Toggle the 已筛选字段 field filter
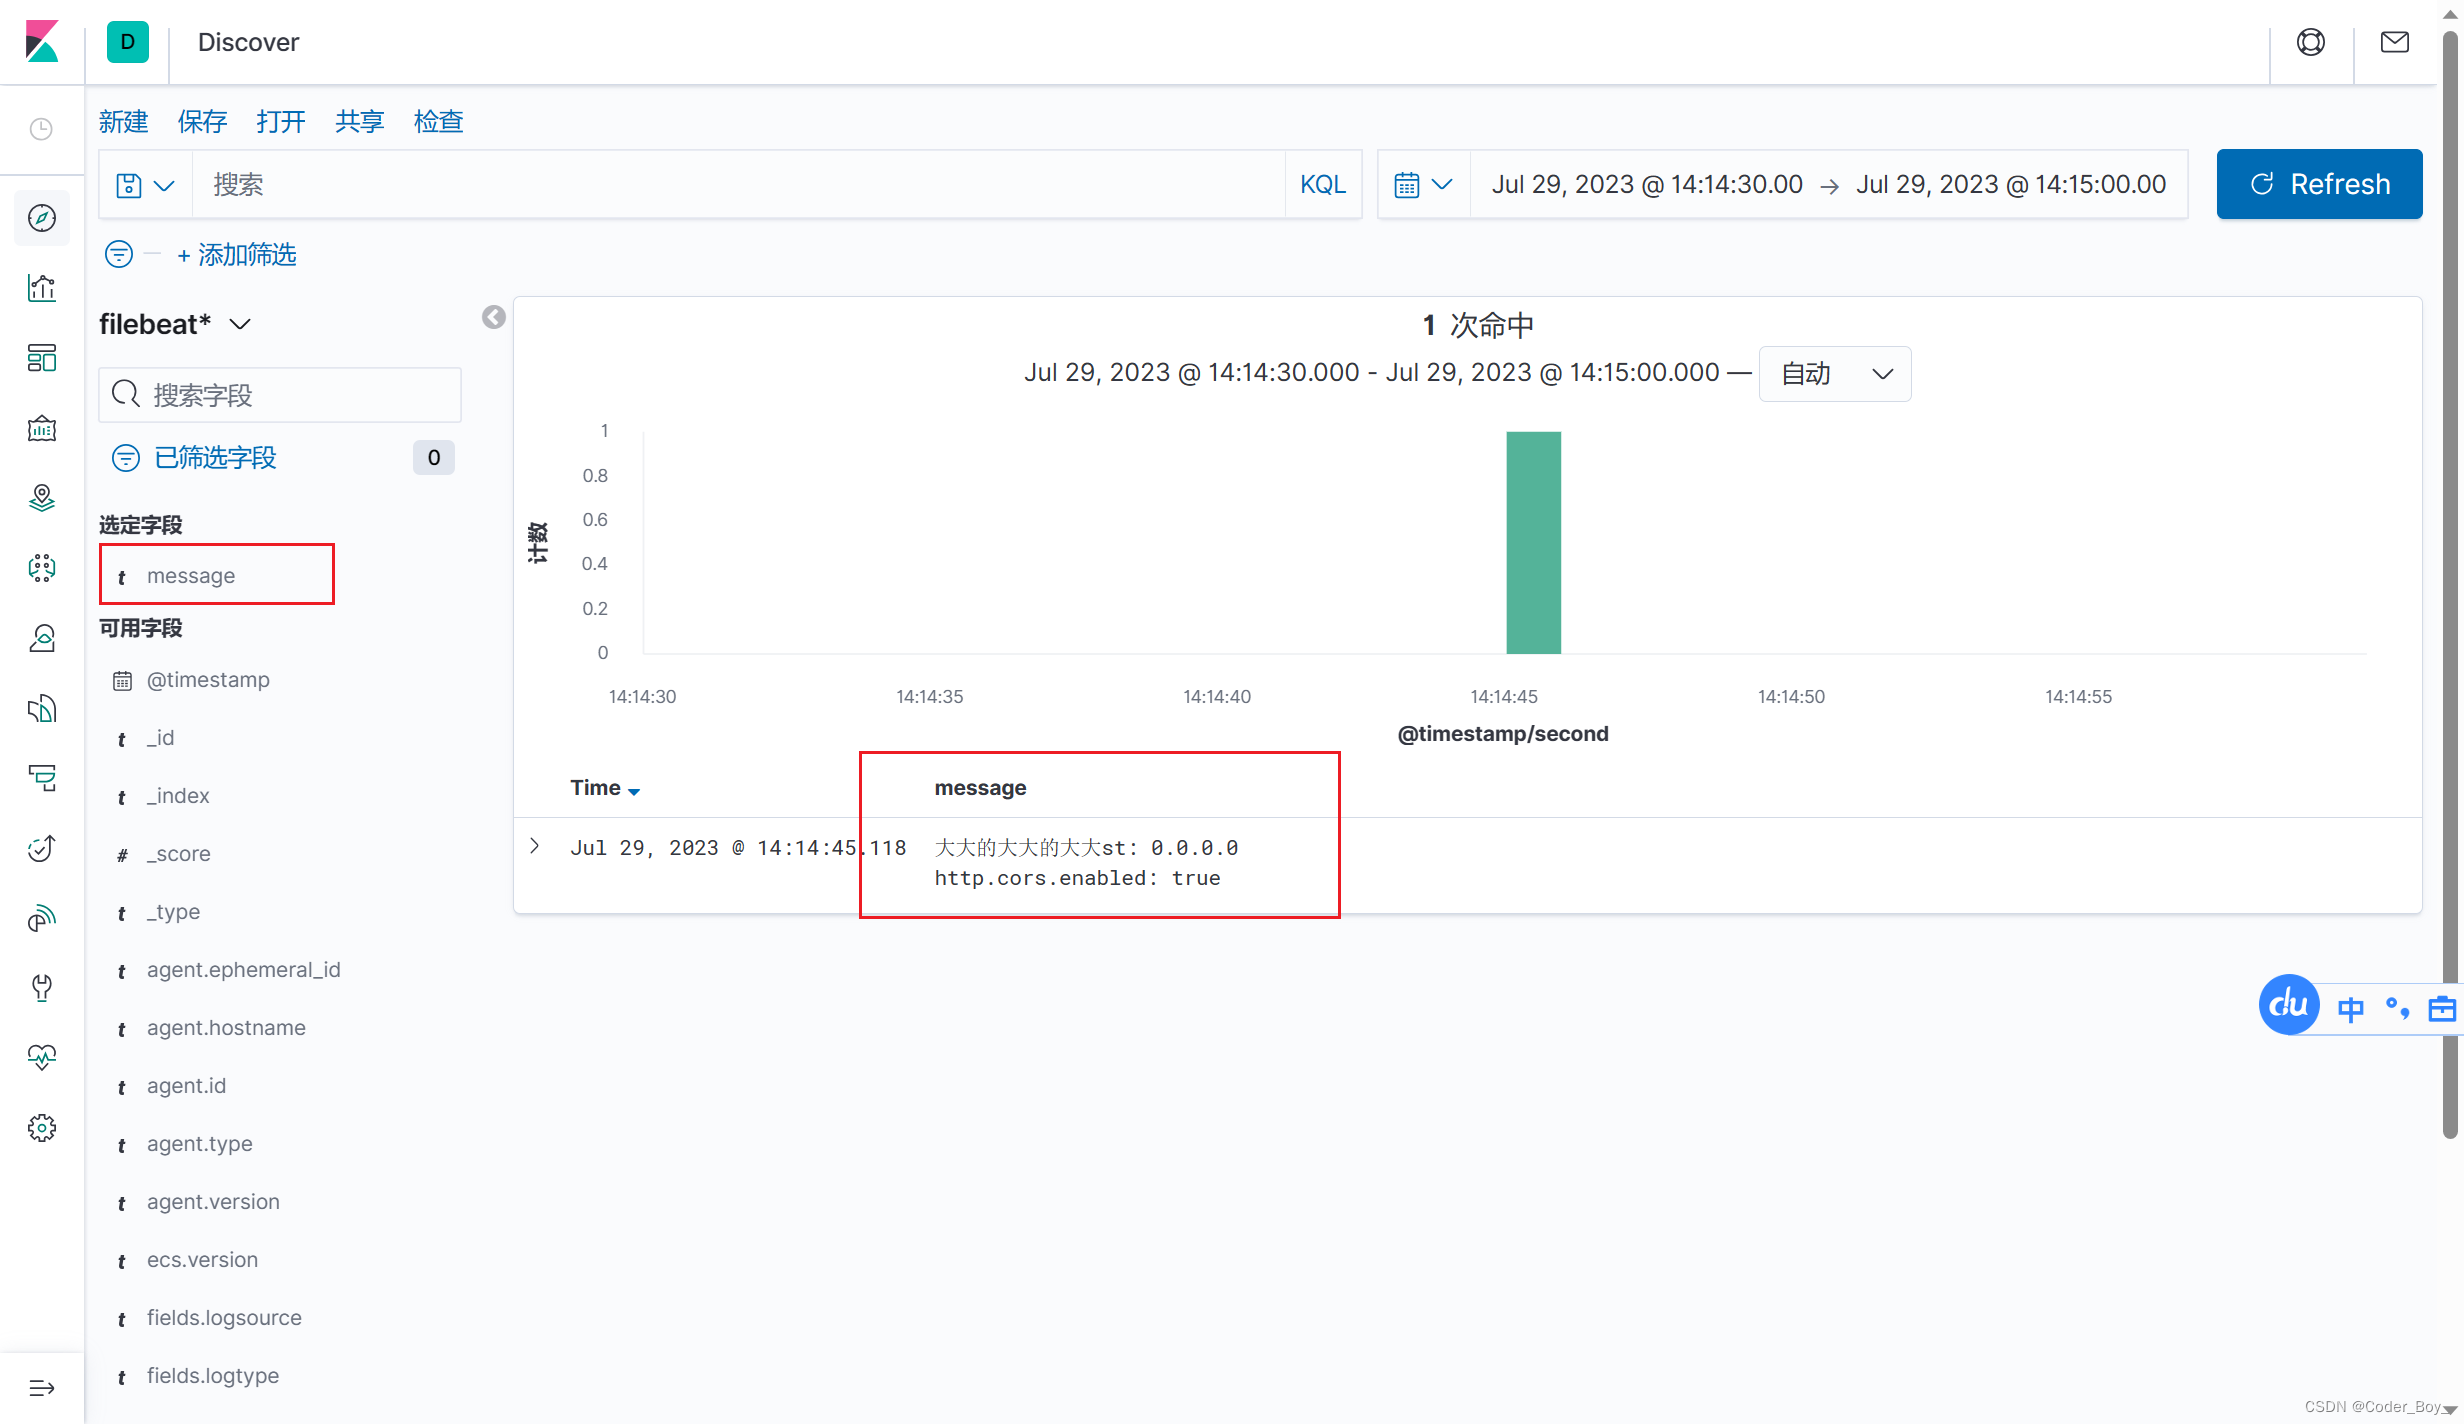The width and height of the screenshot is (2464, 1424). 214,458
